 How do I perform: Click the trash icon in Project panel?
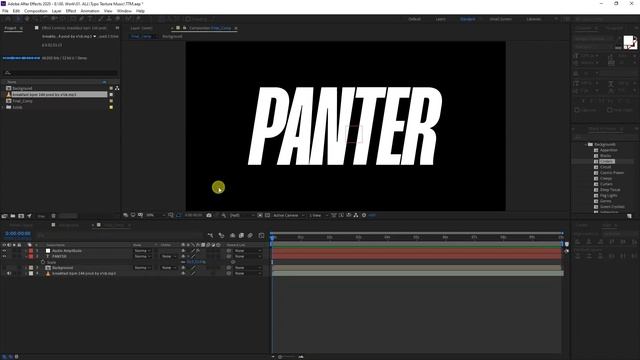tap(53, 216)
